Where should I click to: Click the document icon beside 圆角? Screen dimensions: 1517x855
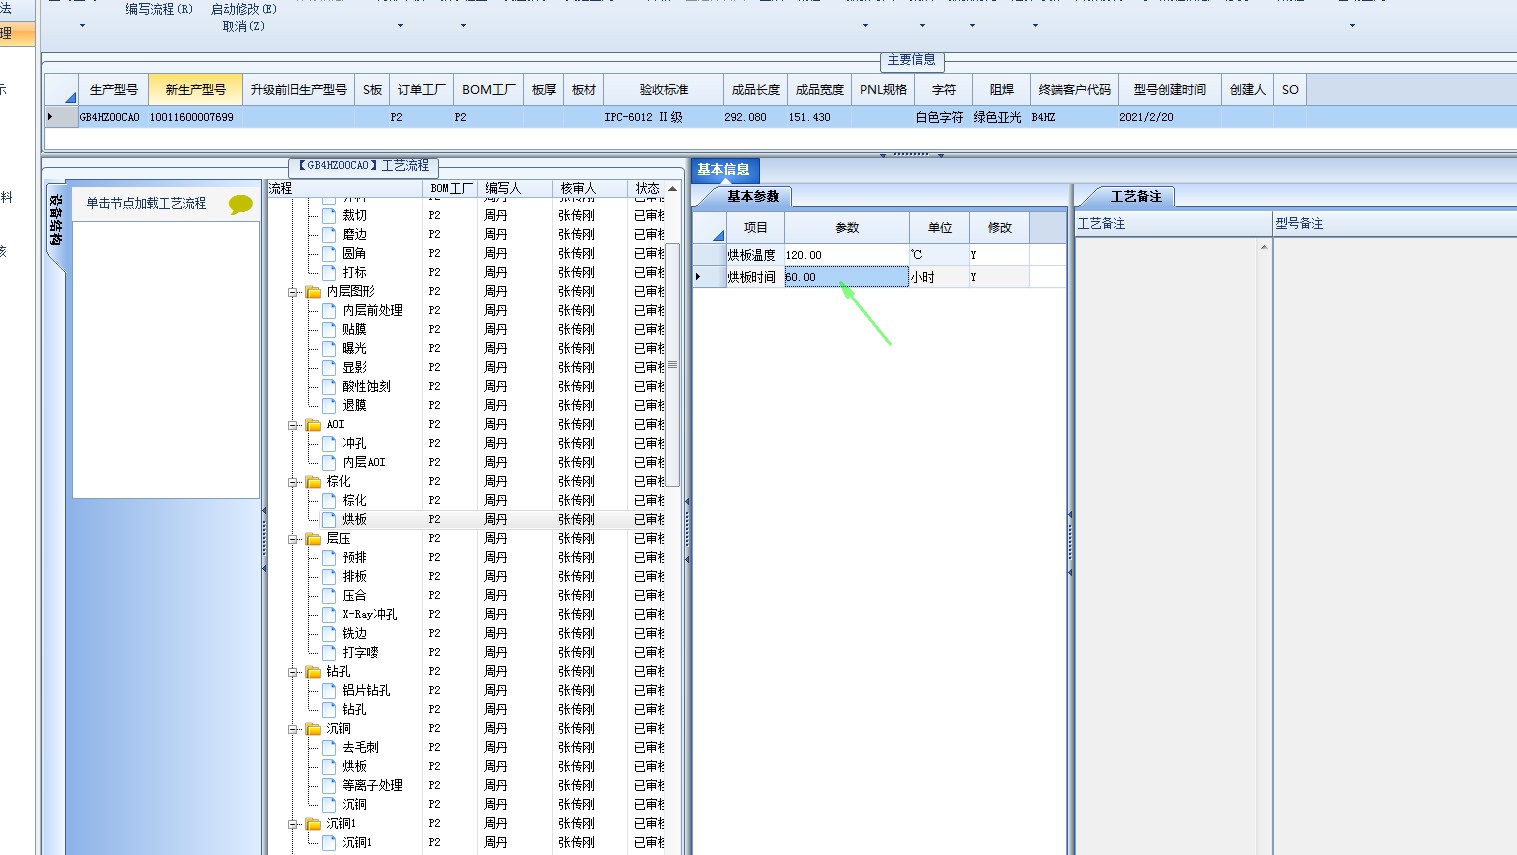(x=329, y=253)
